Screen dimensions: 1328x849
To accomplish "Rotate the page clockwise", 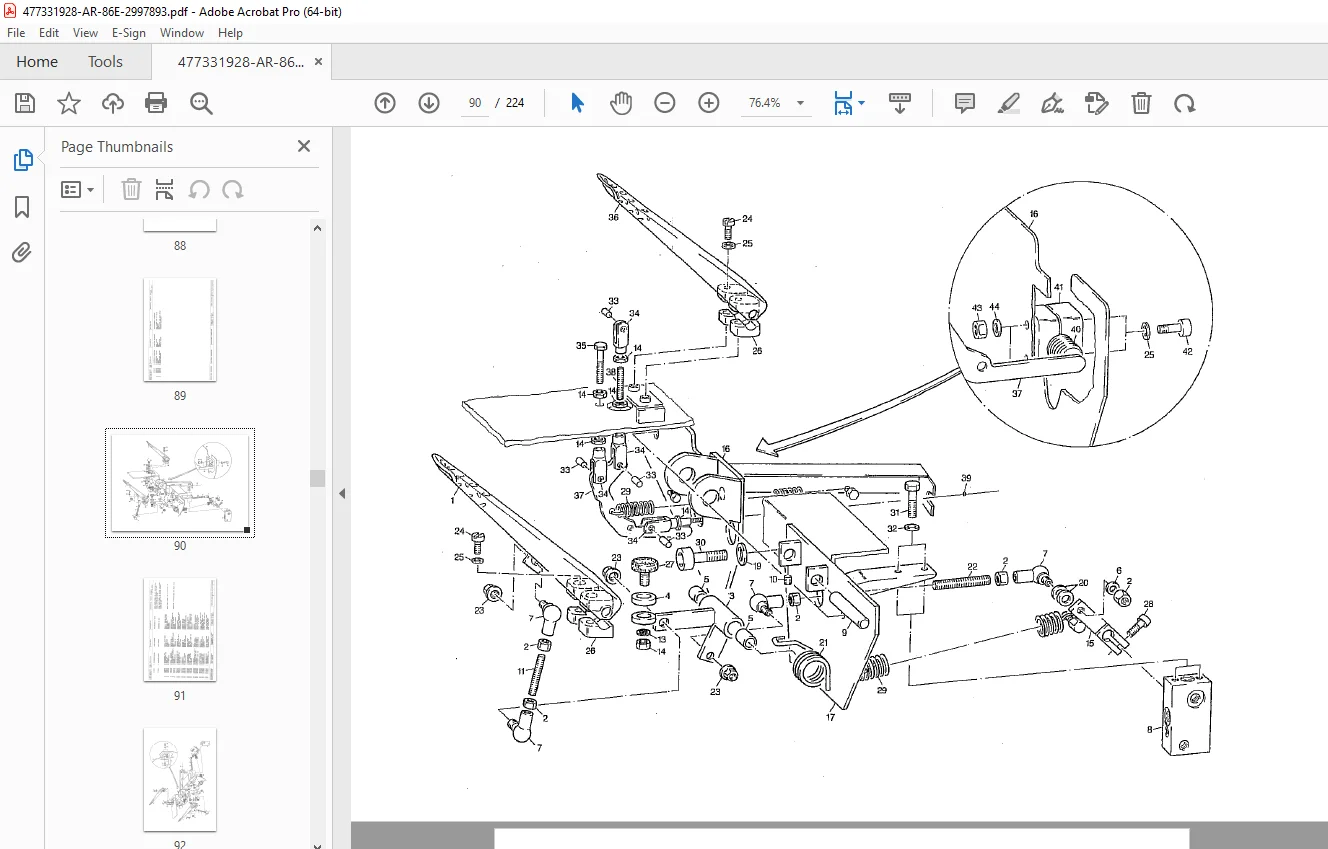I will 1185,103.
